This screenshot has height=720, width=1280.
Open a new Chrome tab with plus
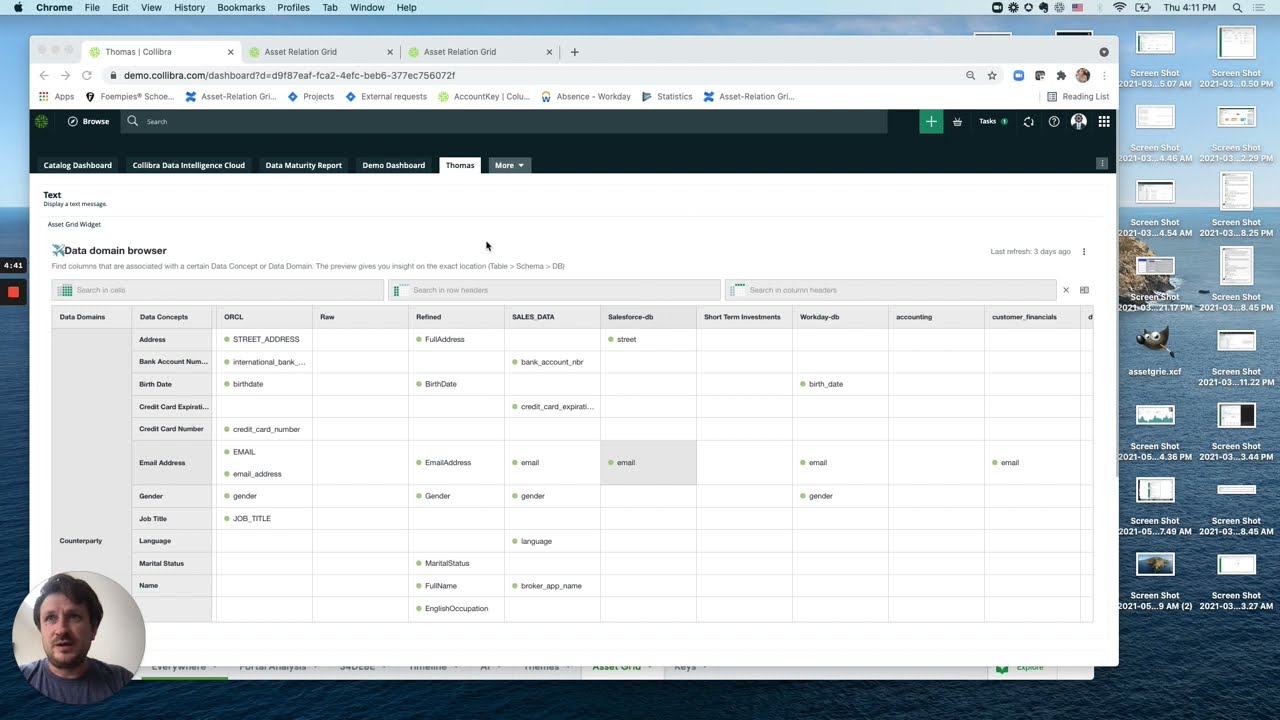(574, 52)
